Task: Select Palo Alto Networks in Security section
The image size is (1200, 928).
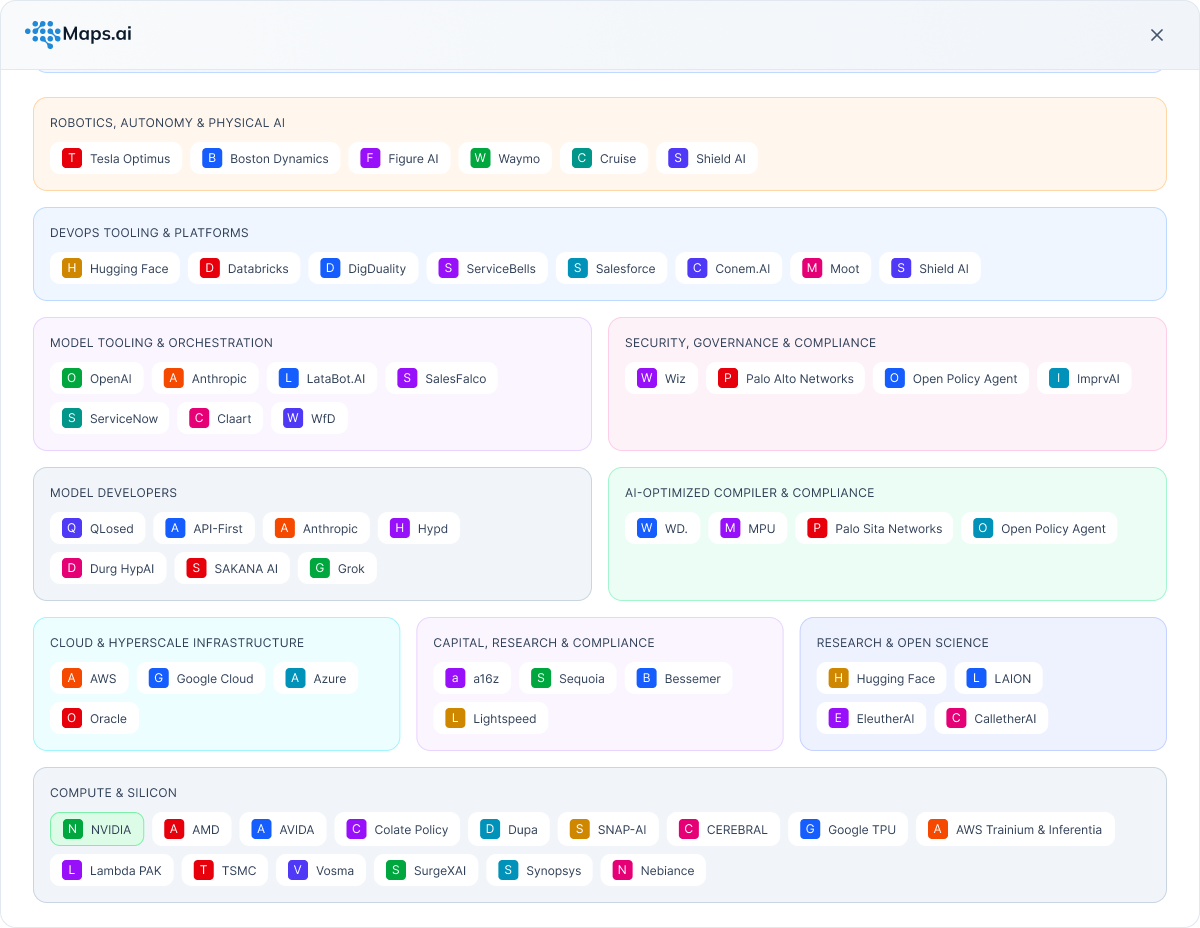Action: tap(785, 378)
